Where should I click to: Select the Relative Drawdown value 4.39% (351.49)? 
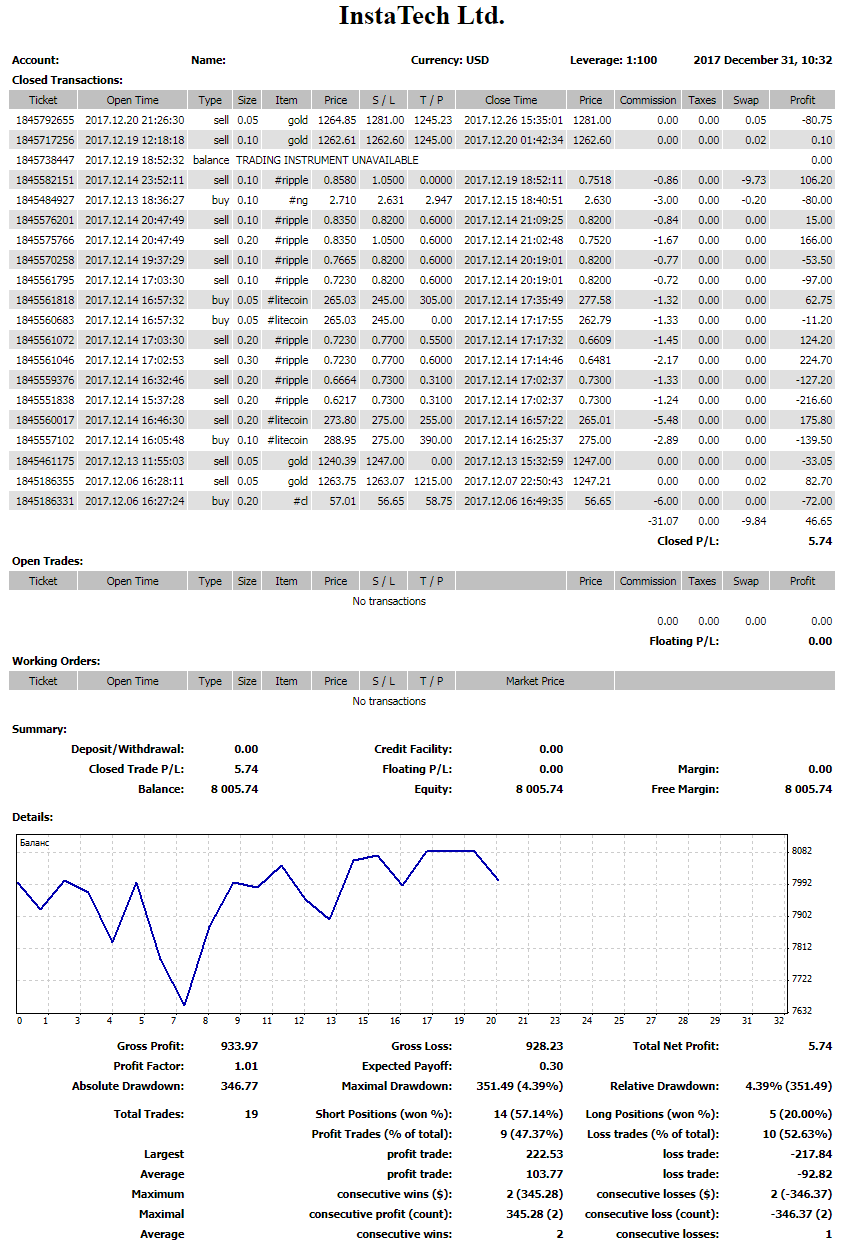point(789,1086)
